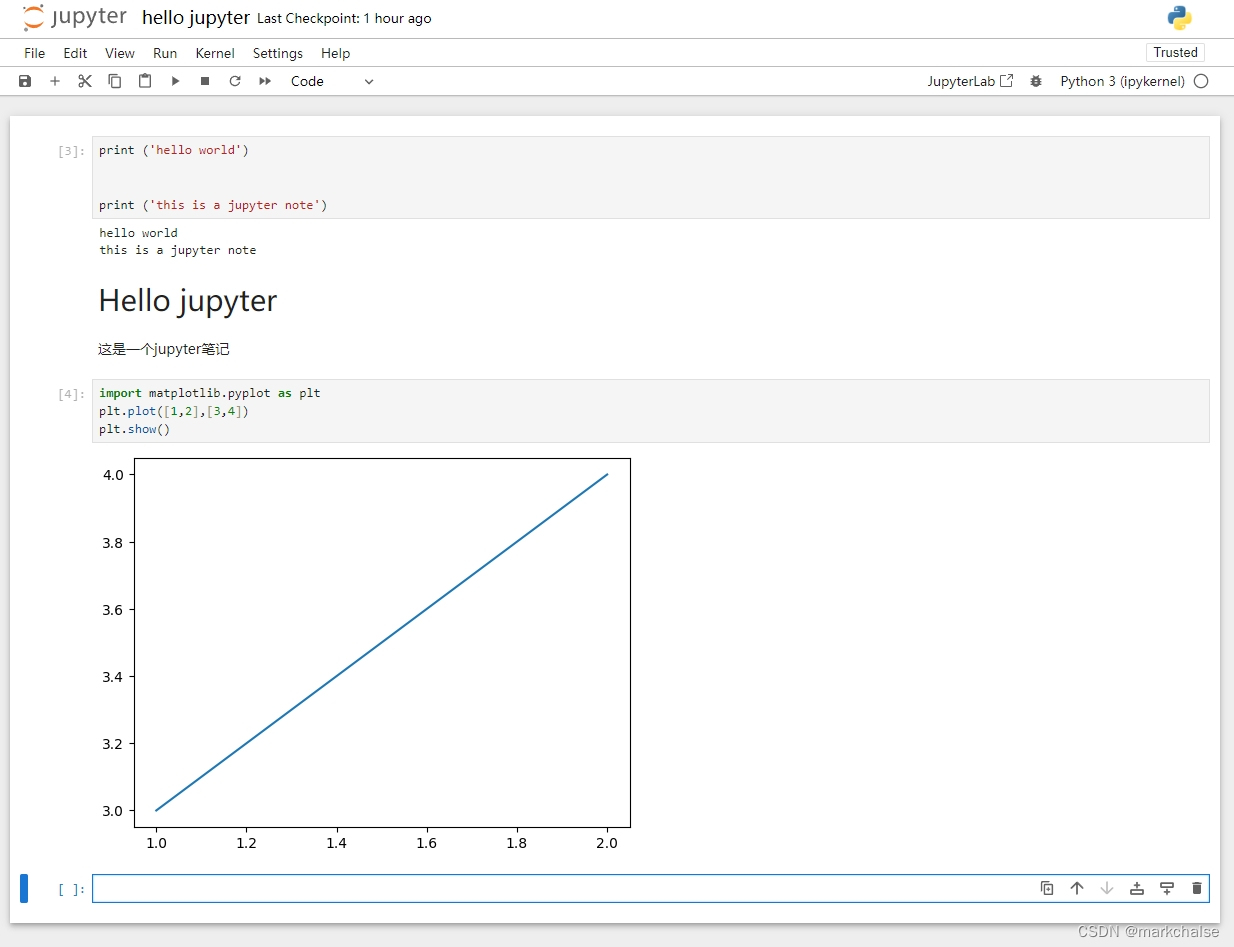
Task: Move the active cell down
Action: click(x=1107, y=888)
